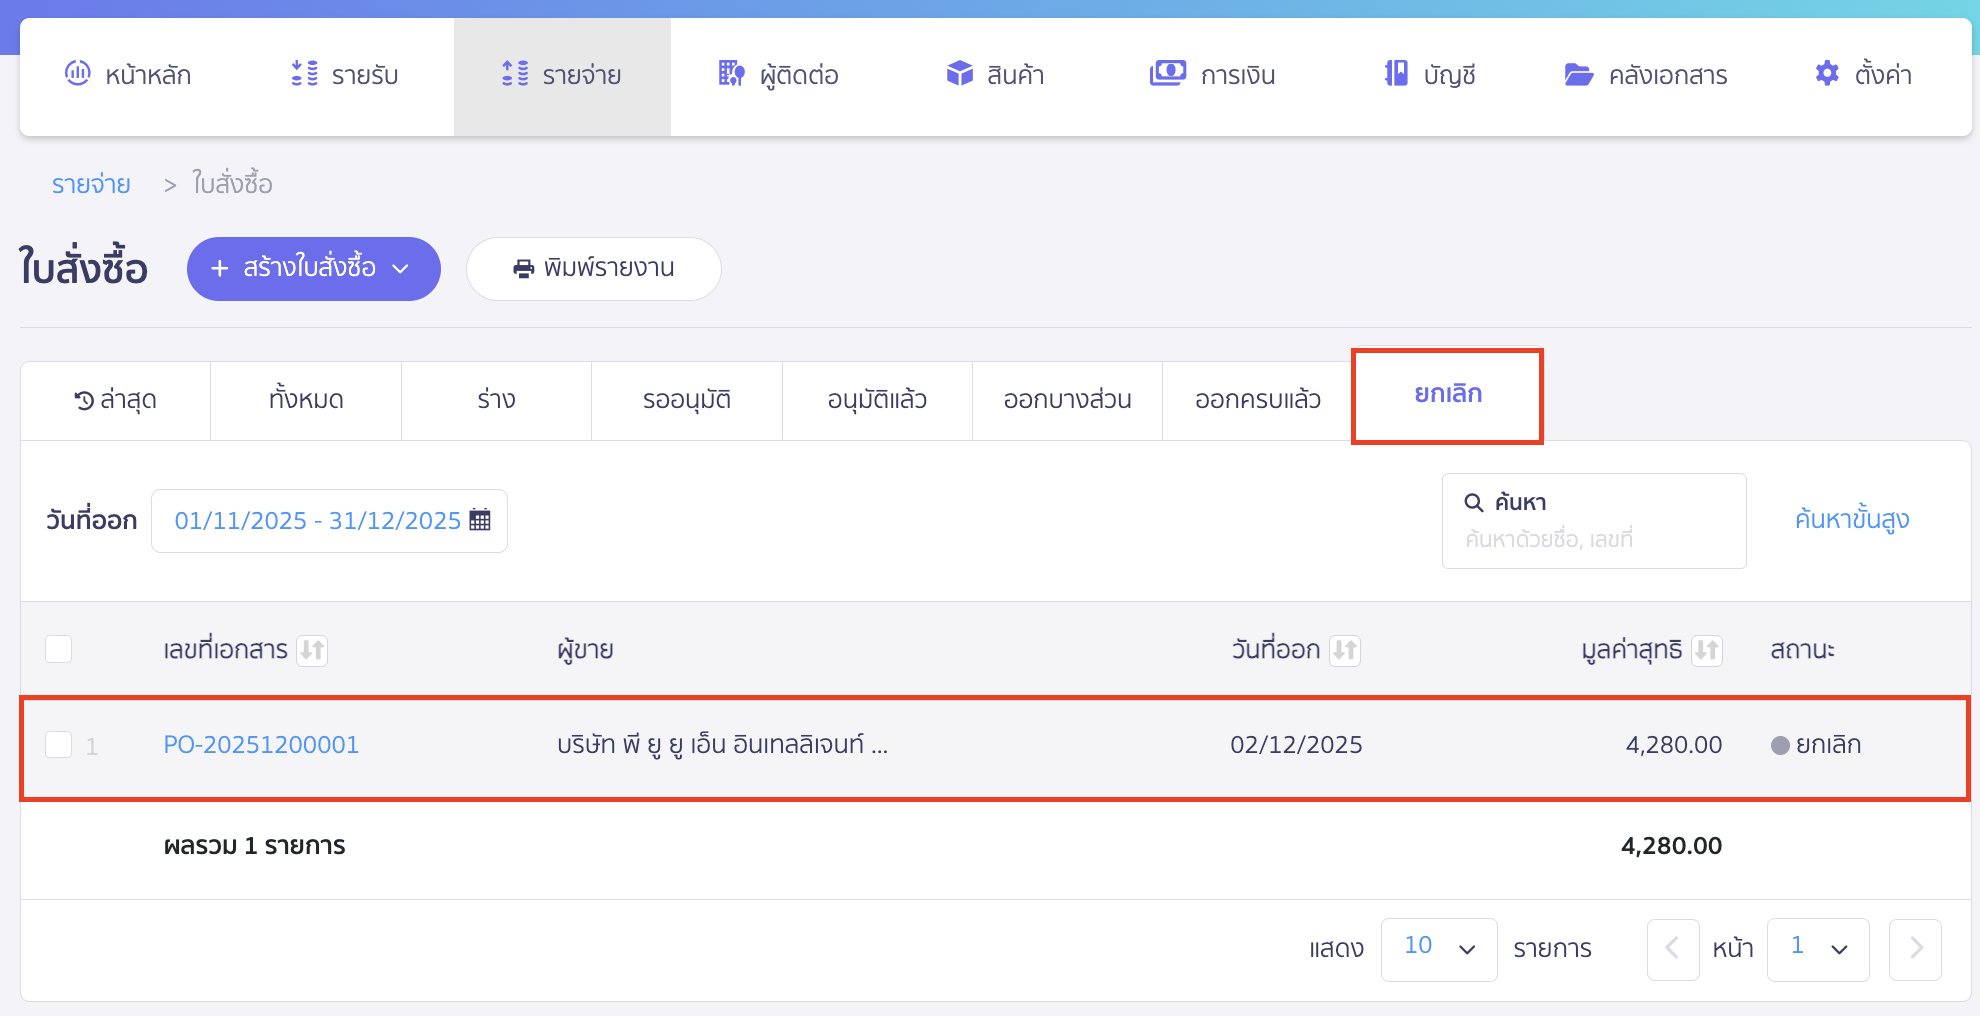Open the หน้าหลัก home icon

pyautogui.click(x=78, y=74)
